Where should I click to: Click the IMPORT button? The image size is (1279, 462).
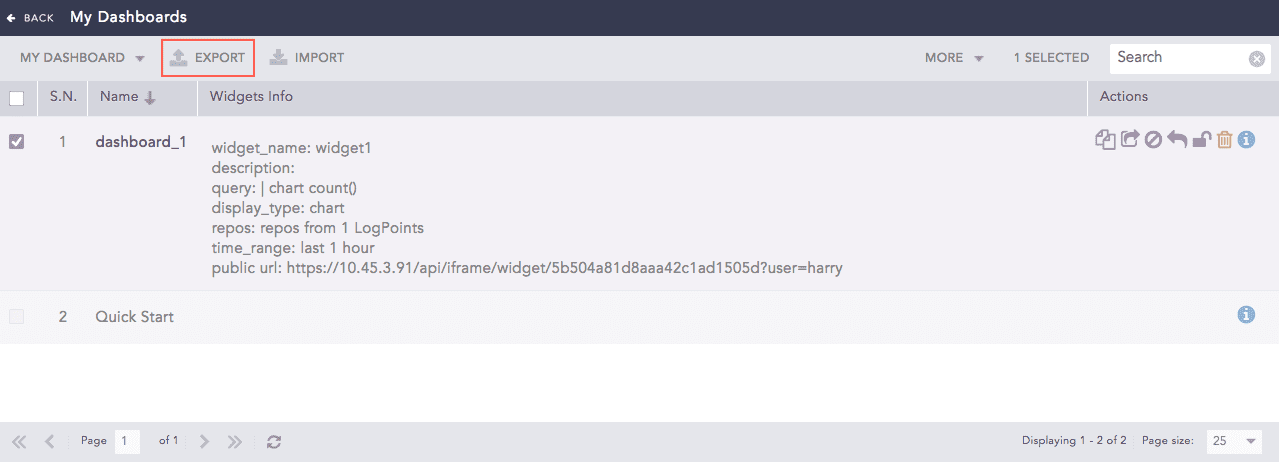307,58
